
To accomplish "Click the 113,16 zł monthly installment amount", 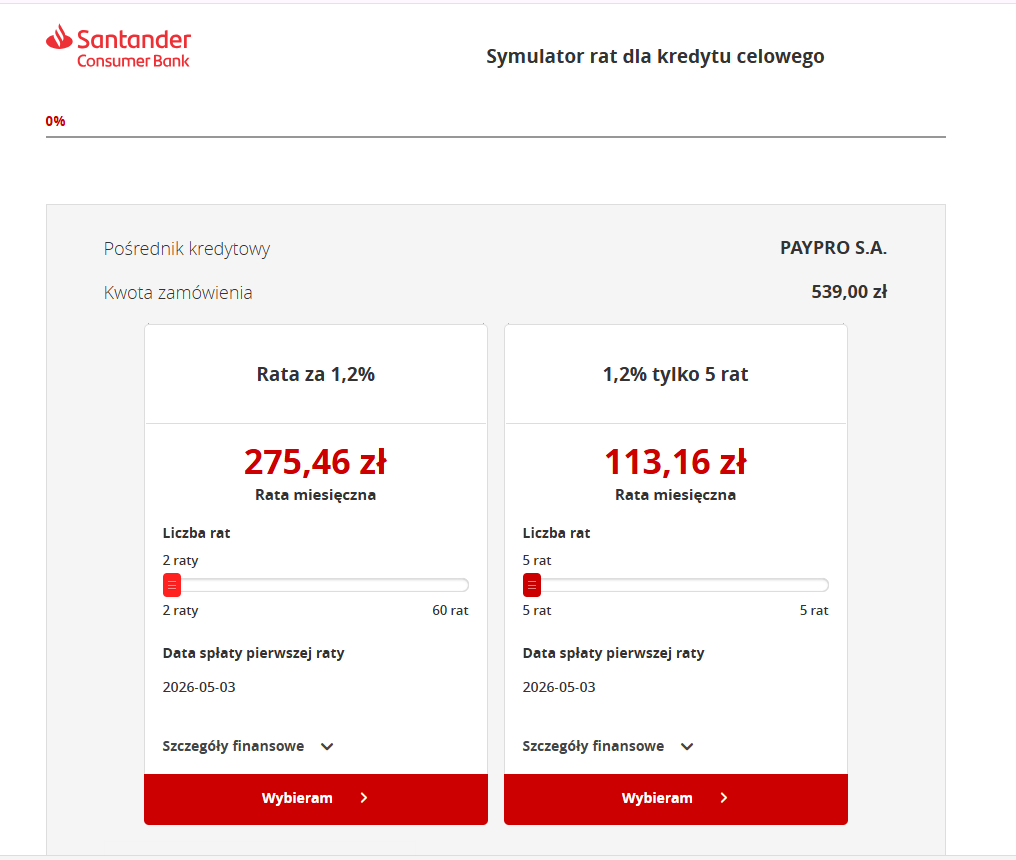I will tap(675, 462).
